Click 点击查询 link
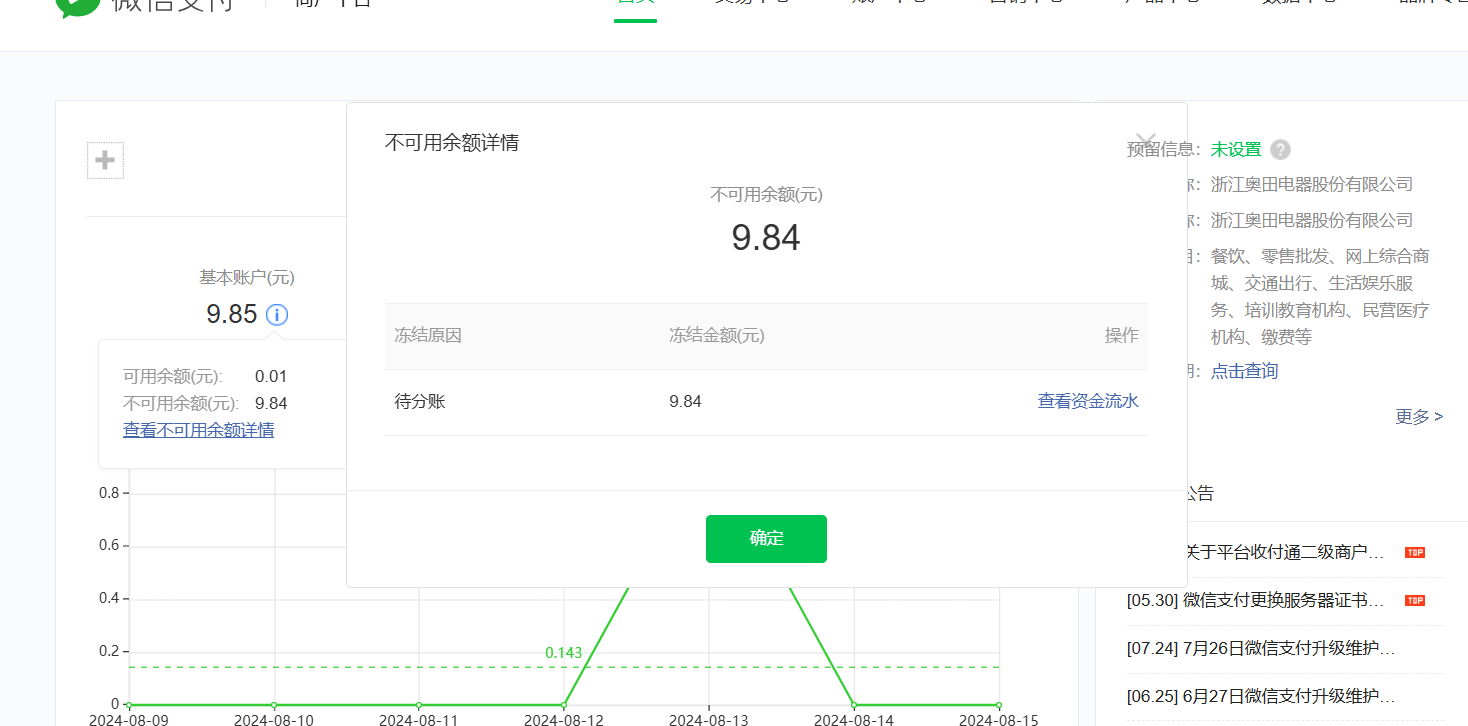The height and width of the screenshot is (726, 1468). pyautogui.click(x=1244, y=371)
